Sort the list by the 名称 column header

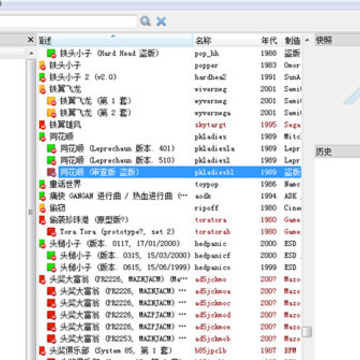(x=226, y=40)
